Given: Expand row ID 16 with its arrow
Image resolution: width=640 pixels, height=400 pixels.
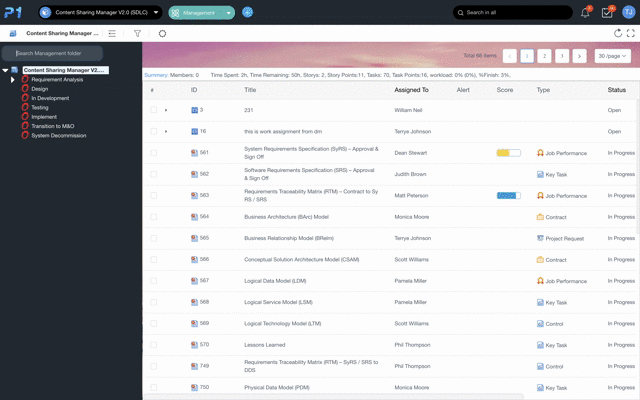Looking at the screenshot, I should [x=166, y=131].
